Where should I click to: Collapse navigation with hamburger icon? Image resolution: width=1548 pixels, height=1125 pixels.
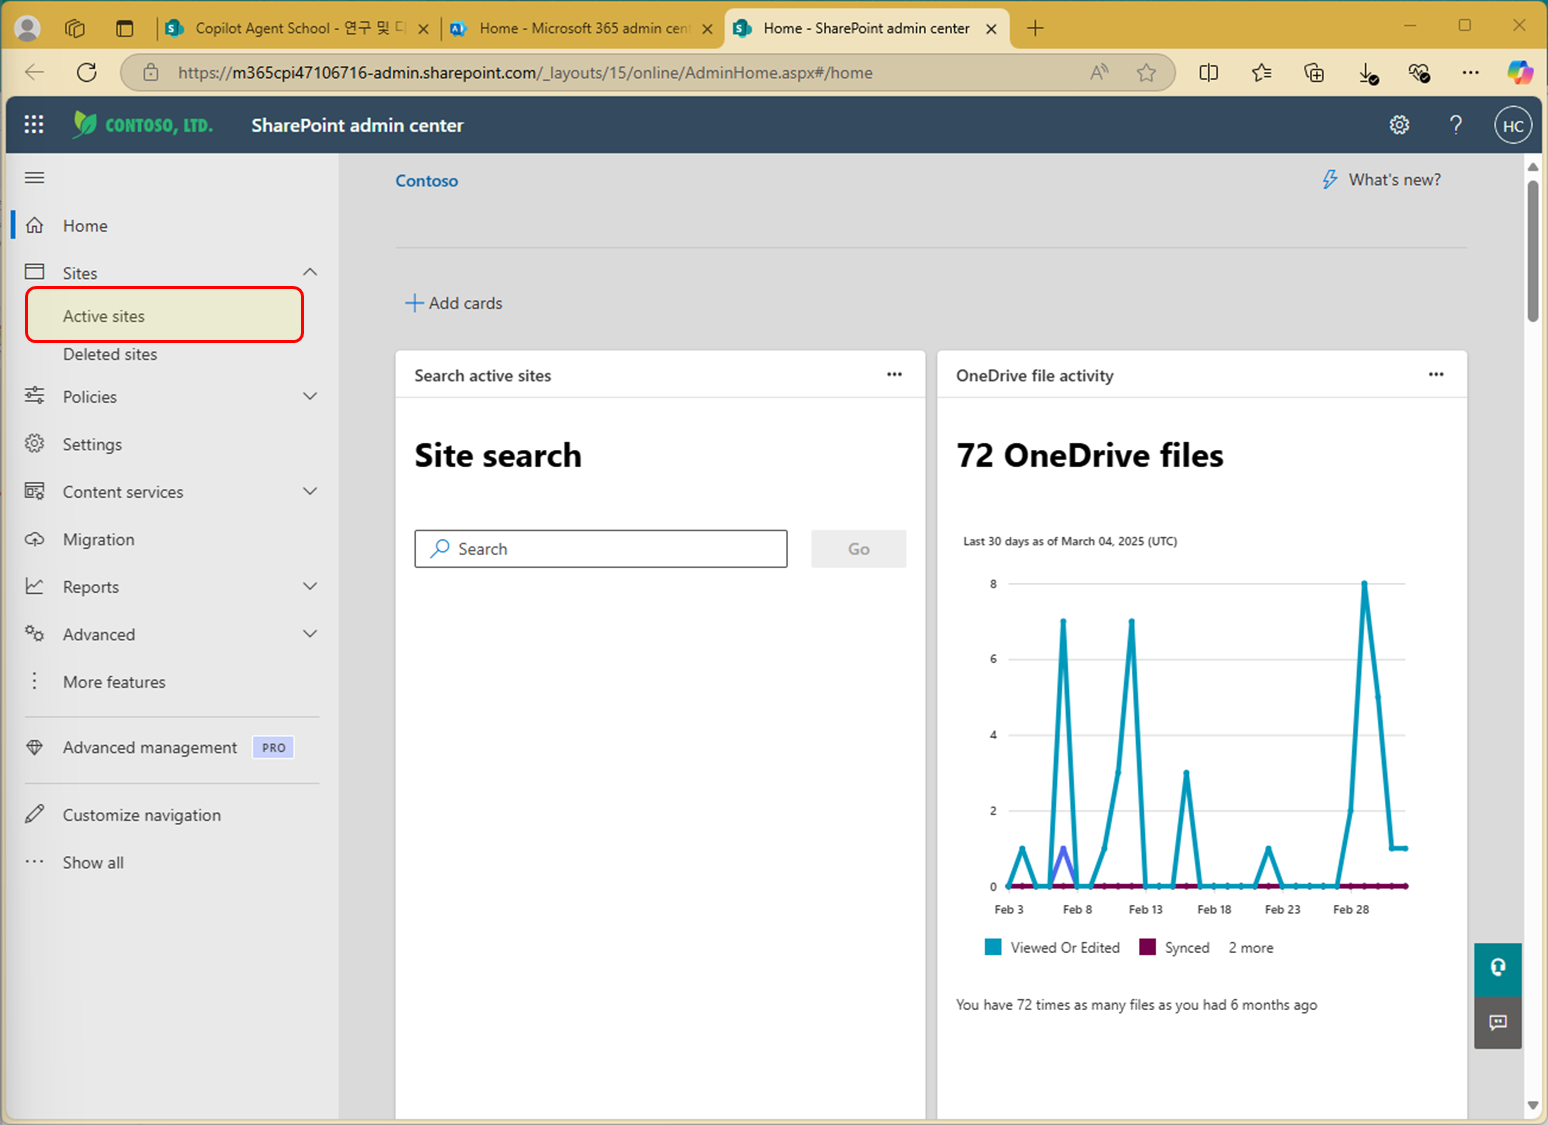34,178
